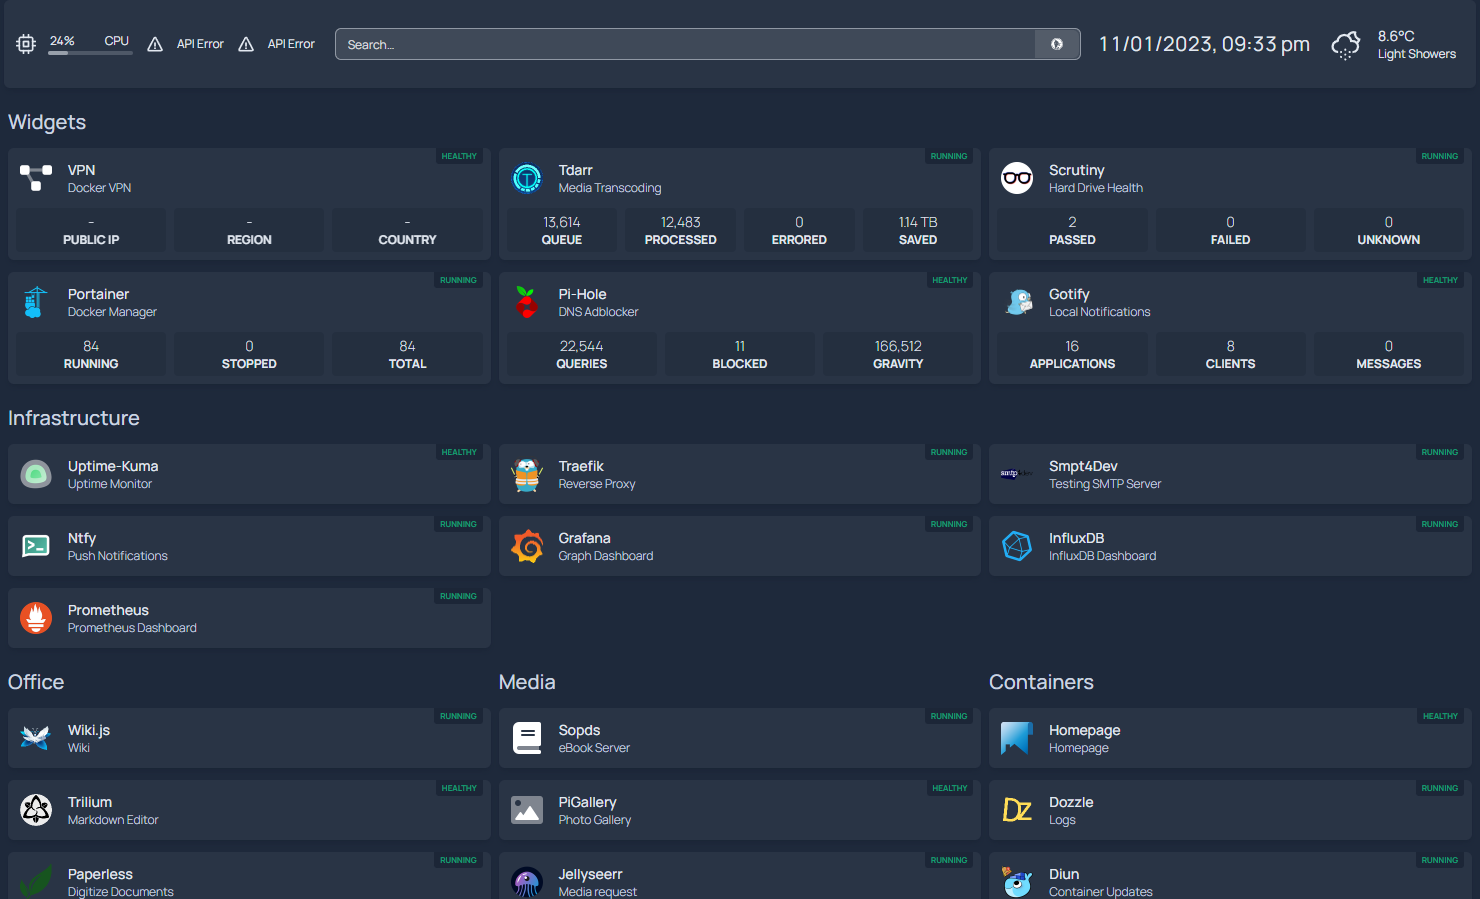Toggle the Media group heading
This screenshot has height=899, width=1480.
click(x=527, y=682)
